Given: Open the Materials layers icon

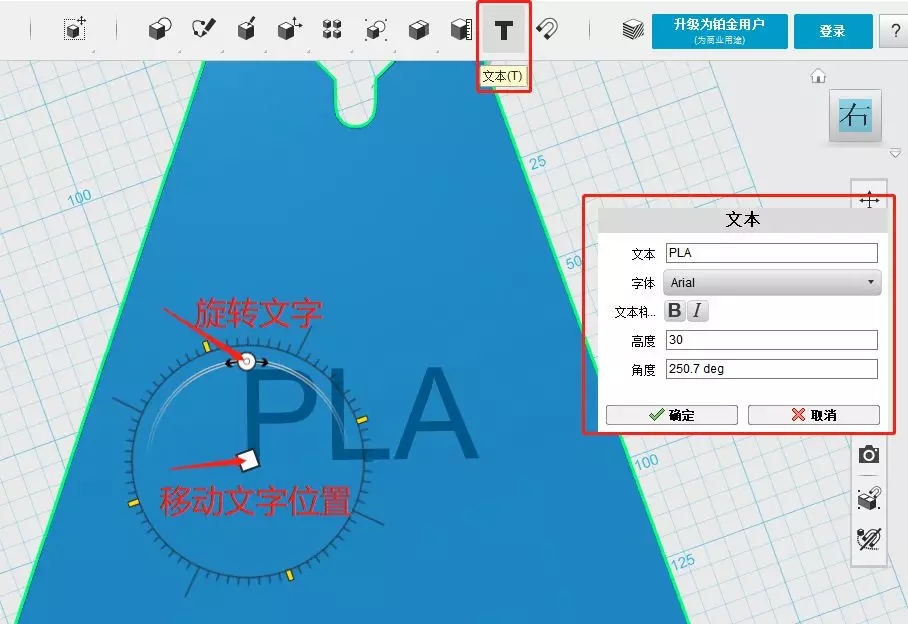Looking at the screenshot, I should [x=632, y=31].
